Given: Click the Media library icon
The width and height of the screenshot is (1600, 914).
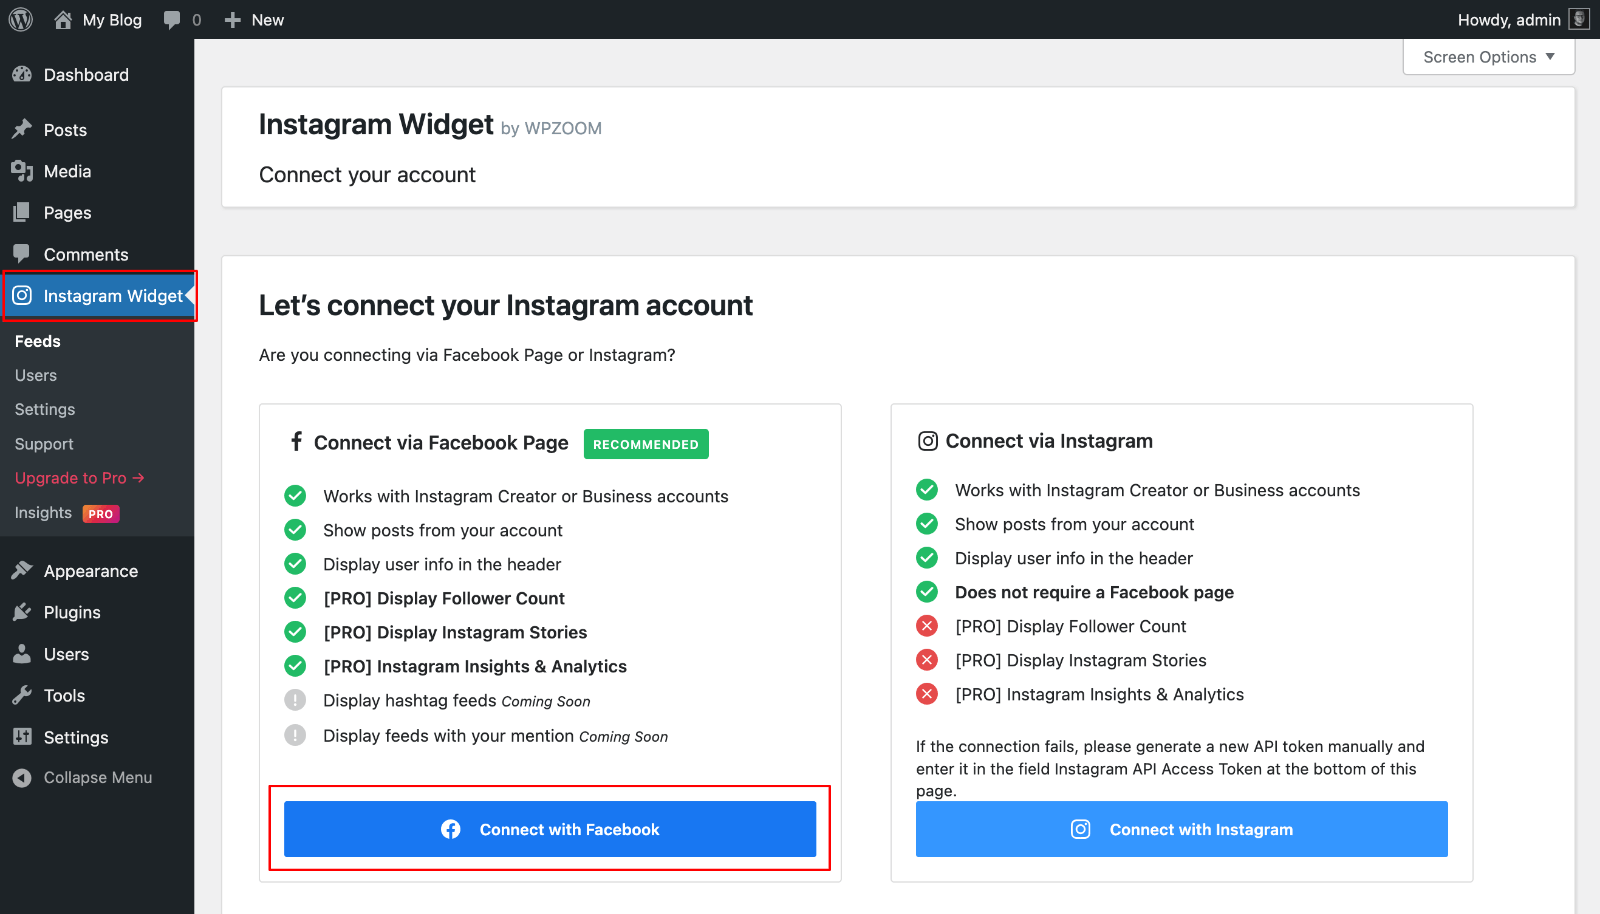Looking at the screenshot, I should [22, 171].
